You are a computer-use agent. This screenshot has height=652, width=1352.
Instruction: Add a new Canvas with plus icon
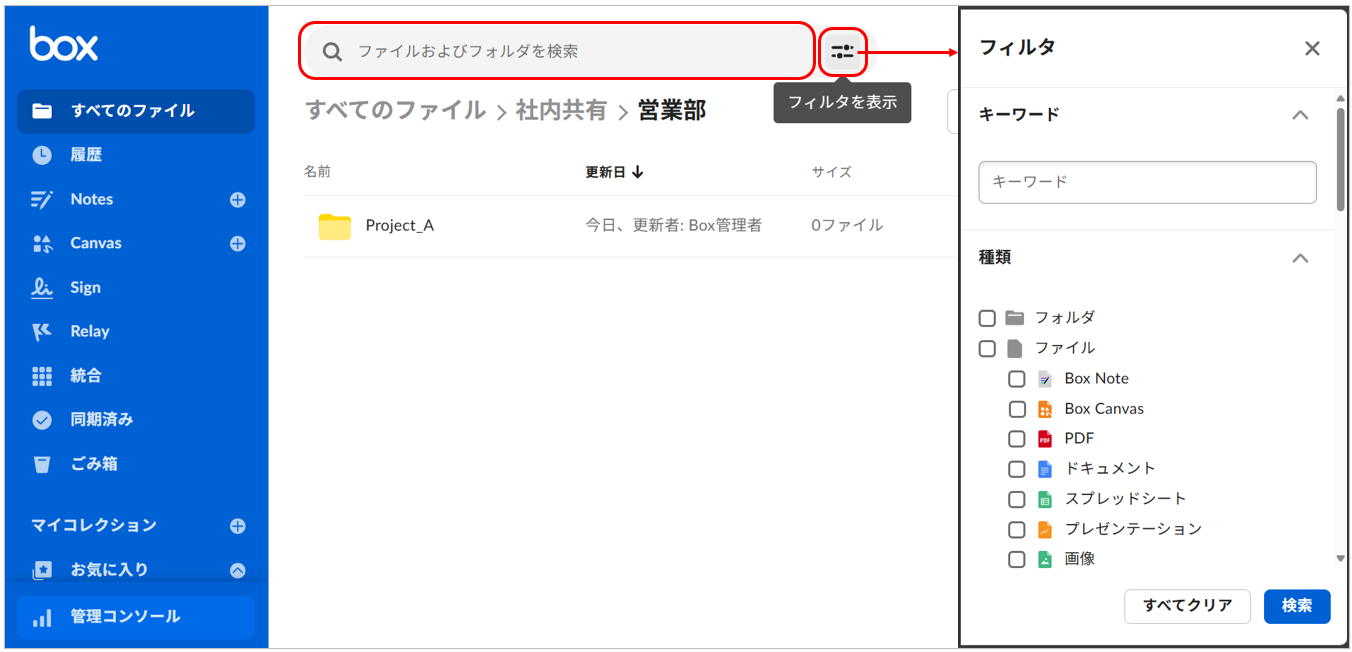[x=238, y=244]
